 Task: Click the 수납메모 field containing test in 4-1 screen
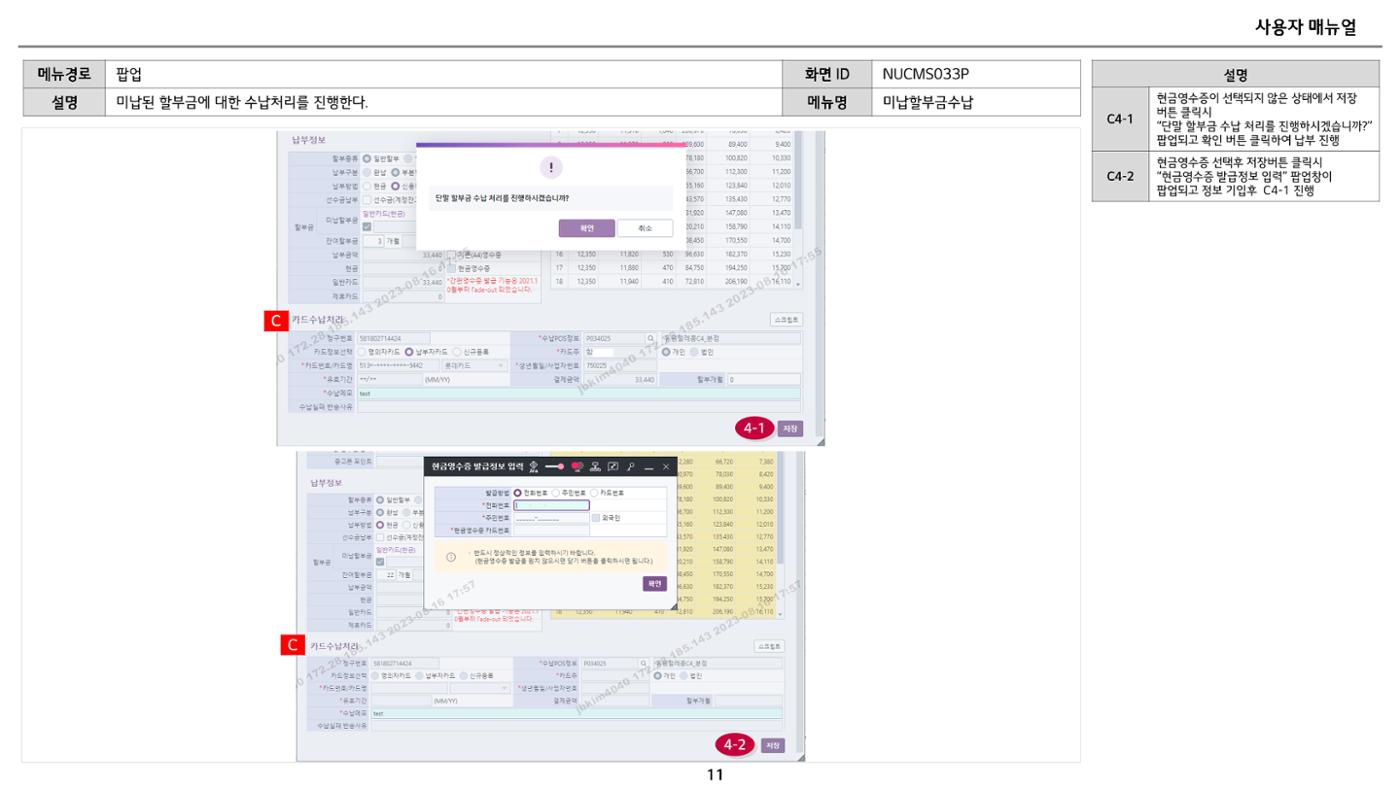tap(579, 393)
